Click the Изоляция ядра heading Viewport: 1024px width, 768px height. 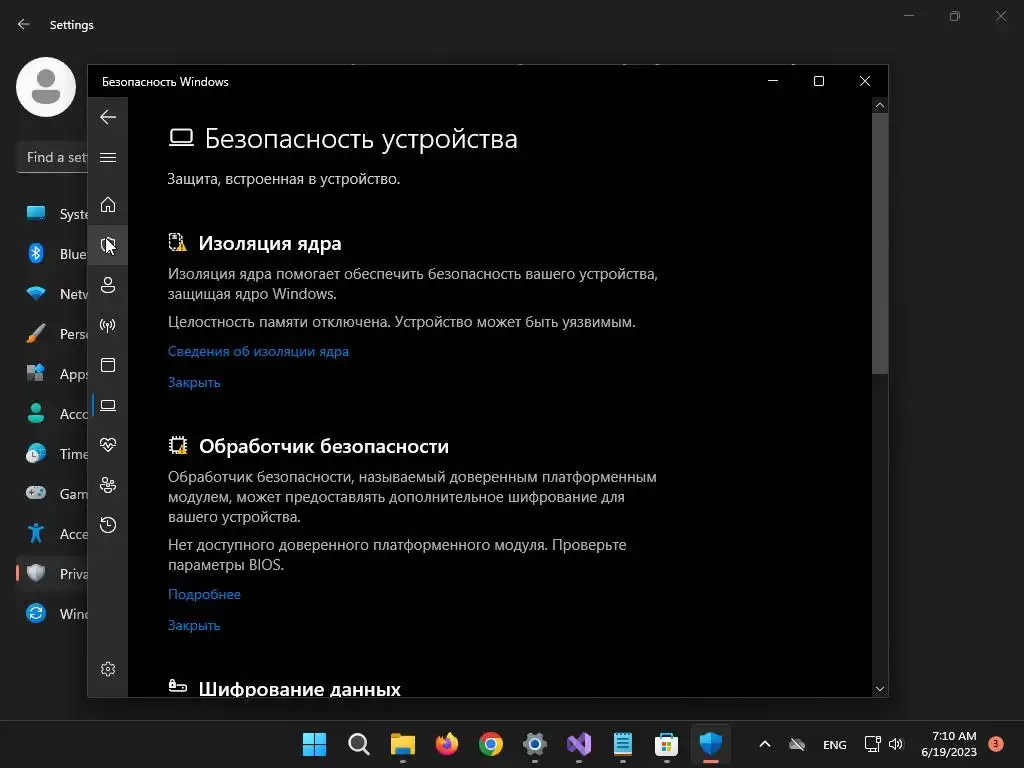coord(270,244)
